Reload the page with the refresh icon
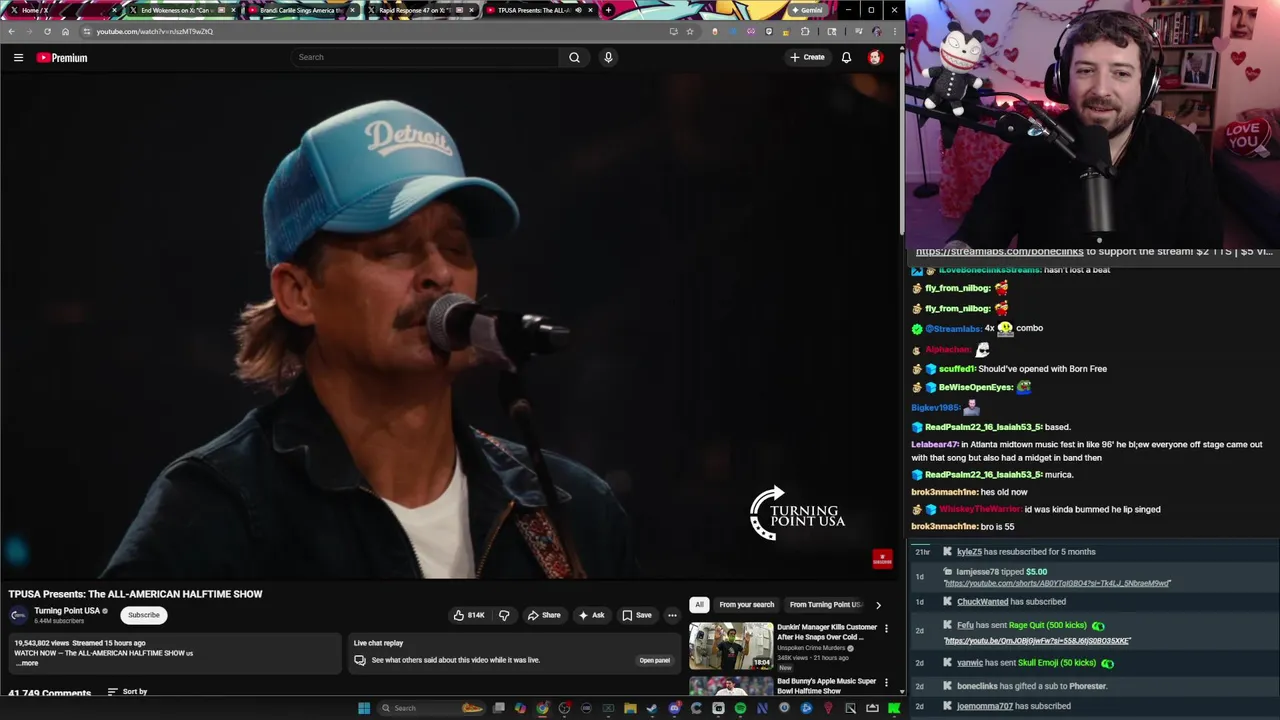The image size is (1280, 720). [x=47, y=31]
